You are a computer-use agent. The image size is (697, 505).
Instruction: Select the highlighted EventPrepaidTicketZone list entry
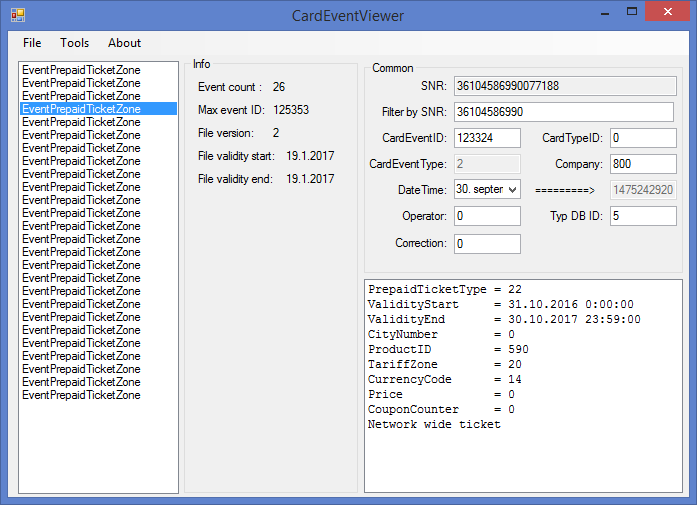[x=98, y=109]
